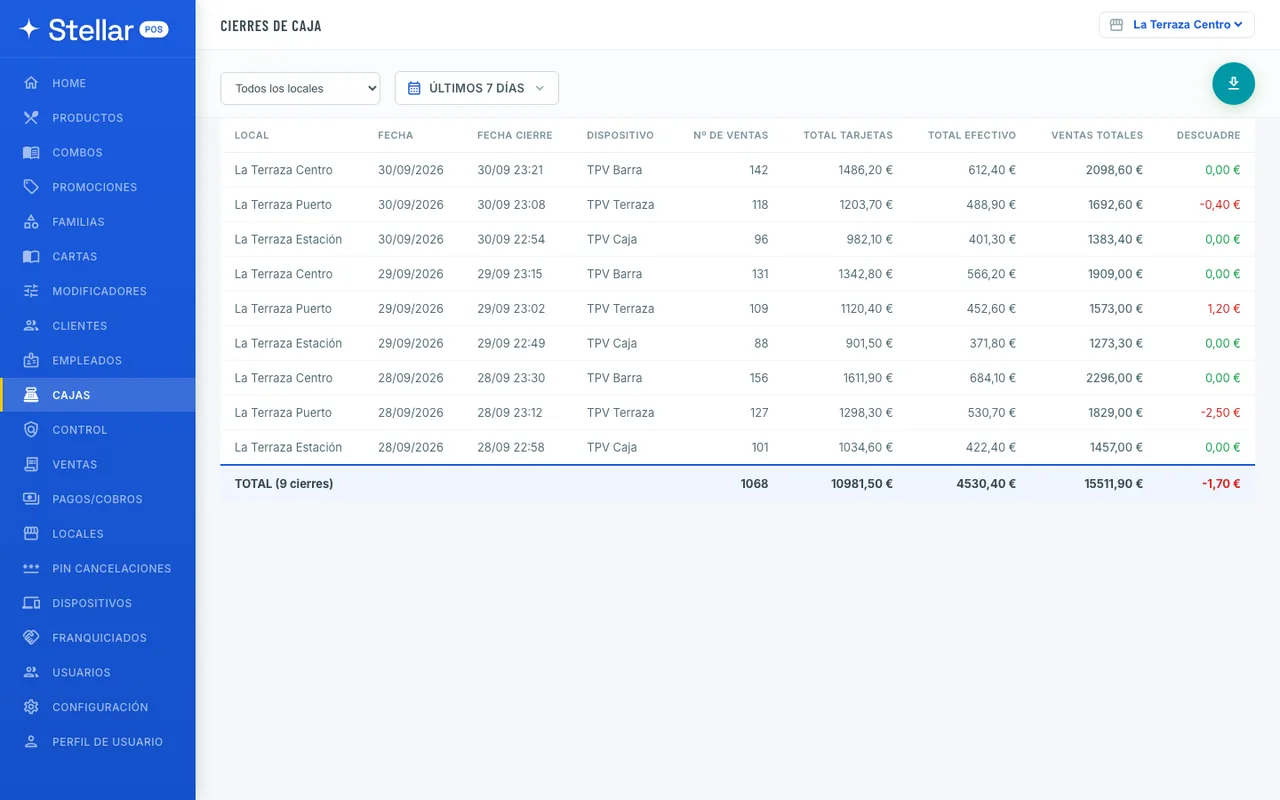Sort by Ventas Totales column header
The width and height of the screenshot is (1280, 800).
pyautogui.click(x=1097, y=135)
